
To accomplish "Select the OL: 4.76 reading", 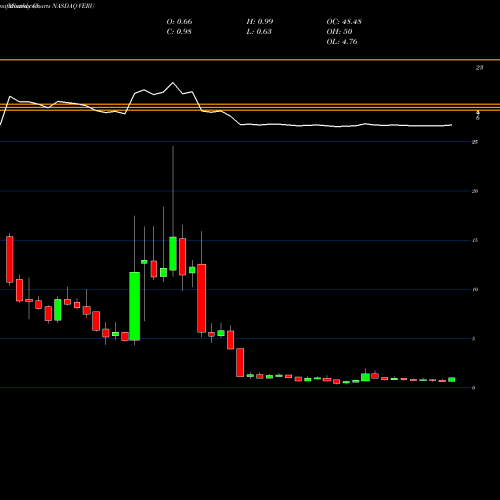I will click(x=342, y=42).
